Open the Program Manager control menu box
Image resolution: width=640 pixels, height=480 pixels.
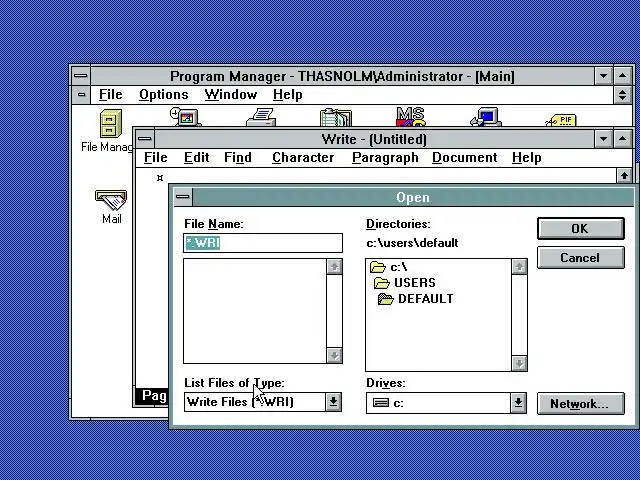[x=81, y=76]
